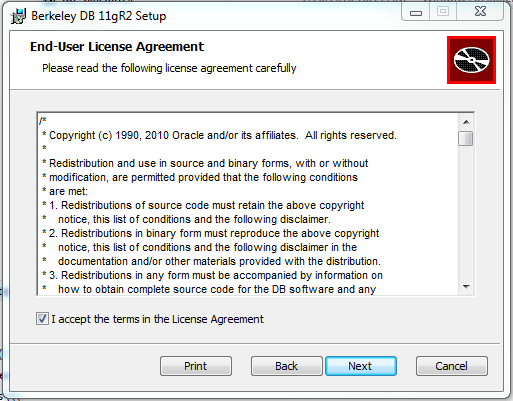Click the installer icon in title bar
The image size is (513, 401).
(x=18, y=16)
